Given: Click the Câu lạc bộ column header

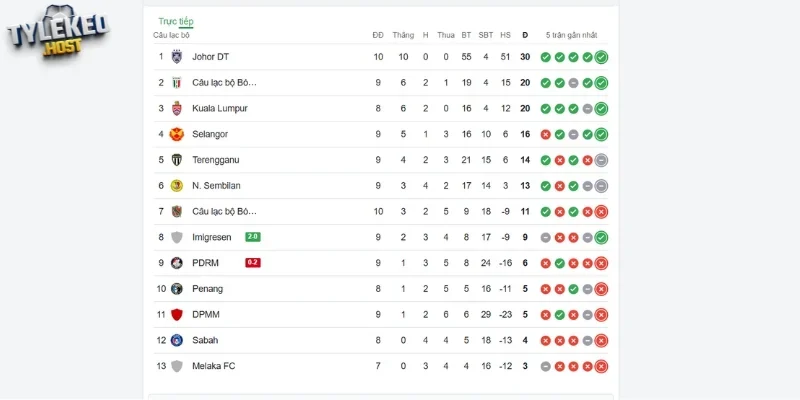Looking at the screenshot, I should 171,35.
